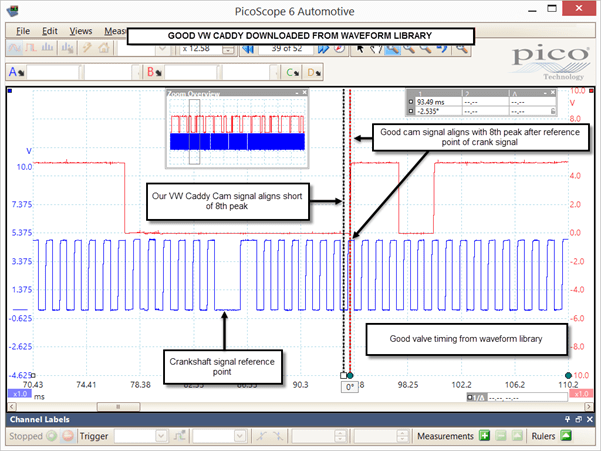This screenshot has width=601, height=451.
Task: Pin the Channel Labels panel
Action: (567, 419)
